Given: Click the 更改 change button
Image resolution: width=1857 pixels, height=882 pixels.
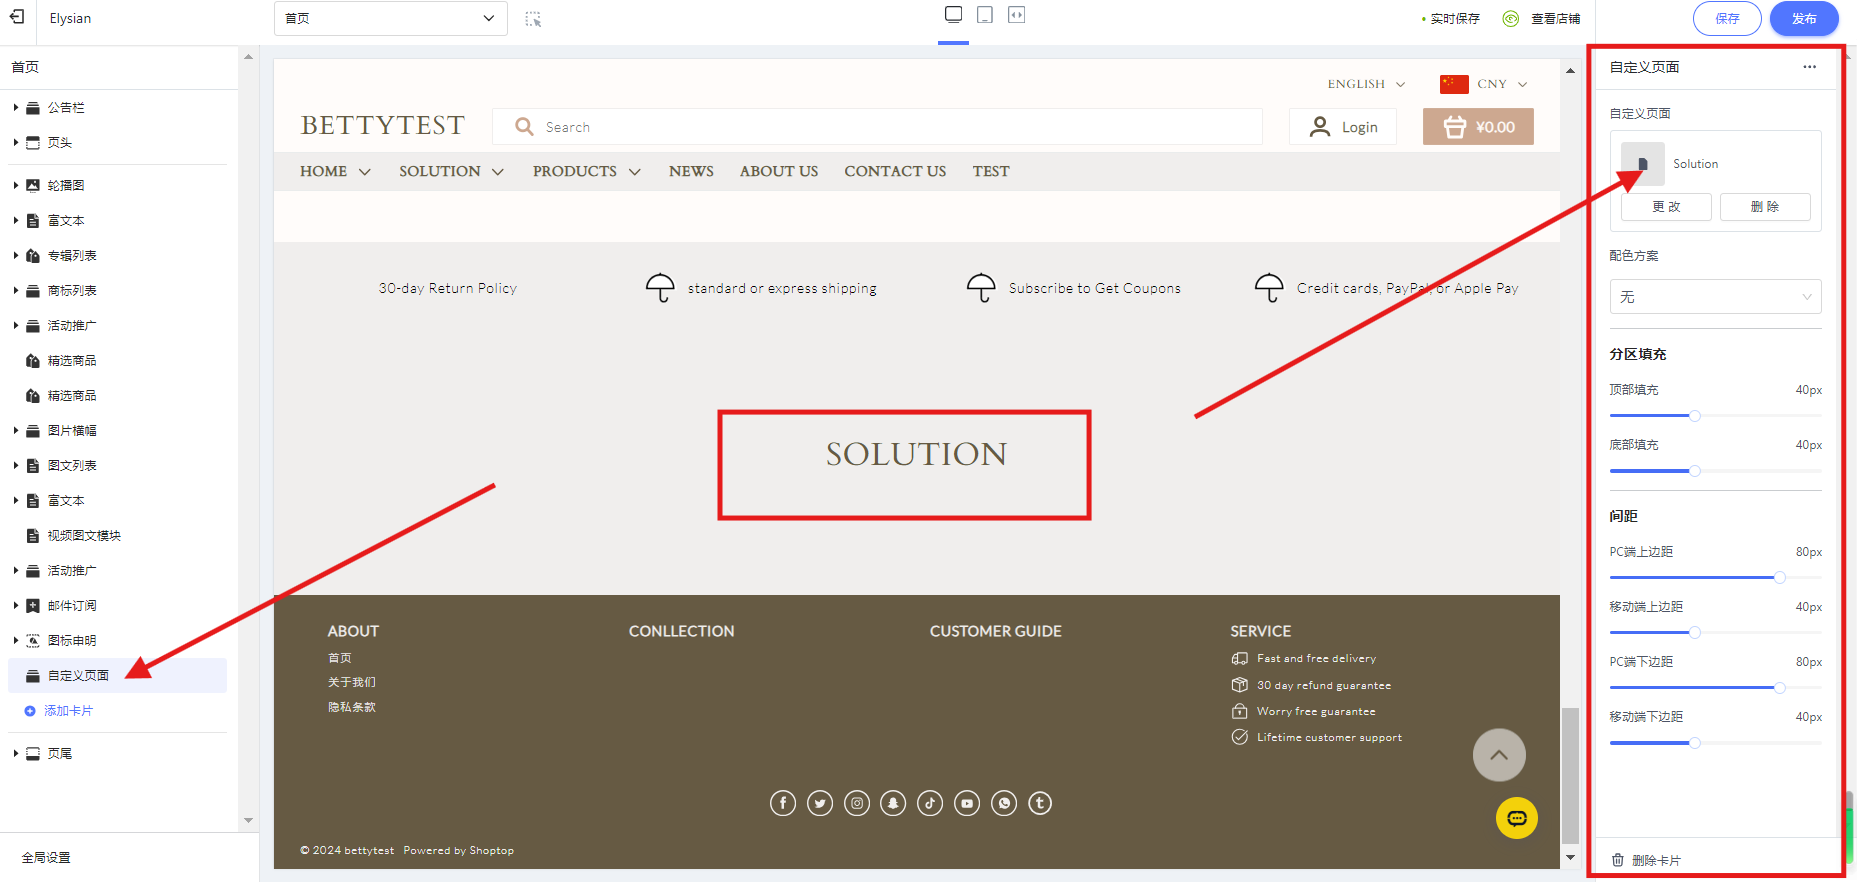Looking at the screenshot, I should coord(1665,207).
